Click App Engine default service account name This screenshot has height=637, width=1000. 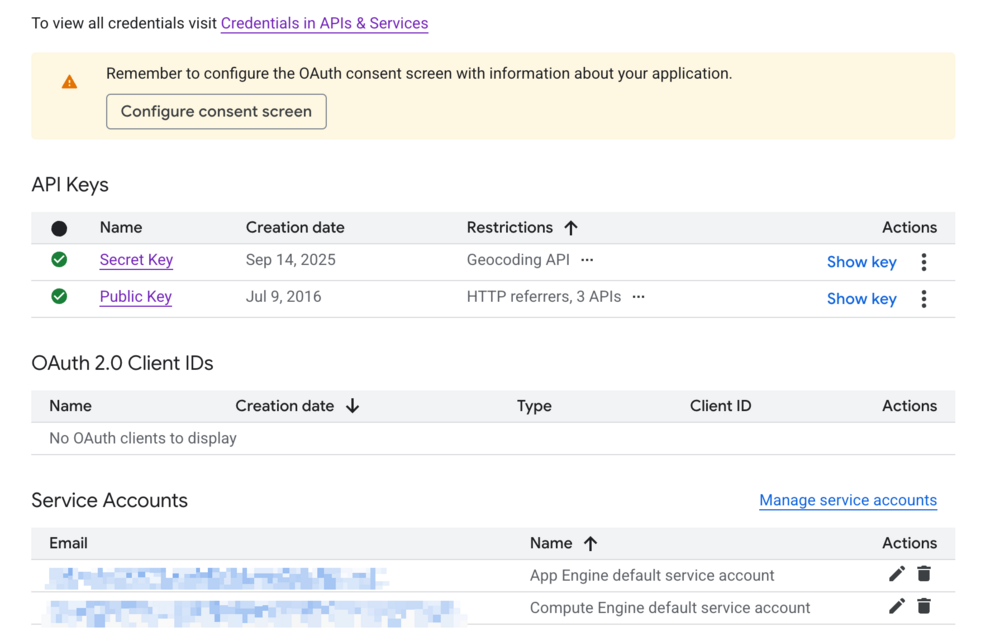point(652,576)
